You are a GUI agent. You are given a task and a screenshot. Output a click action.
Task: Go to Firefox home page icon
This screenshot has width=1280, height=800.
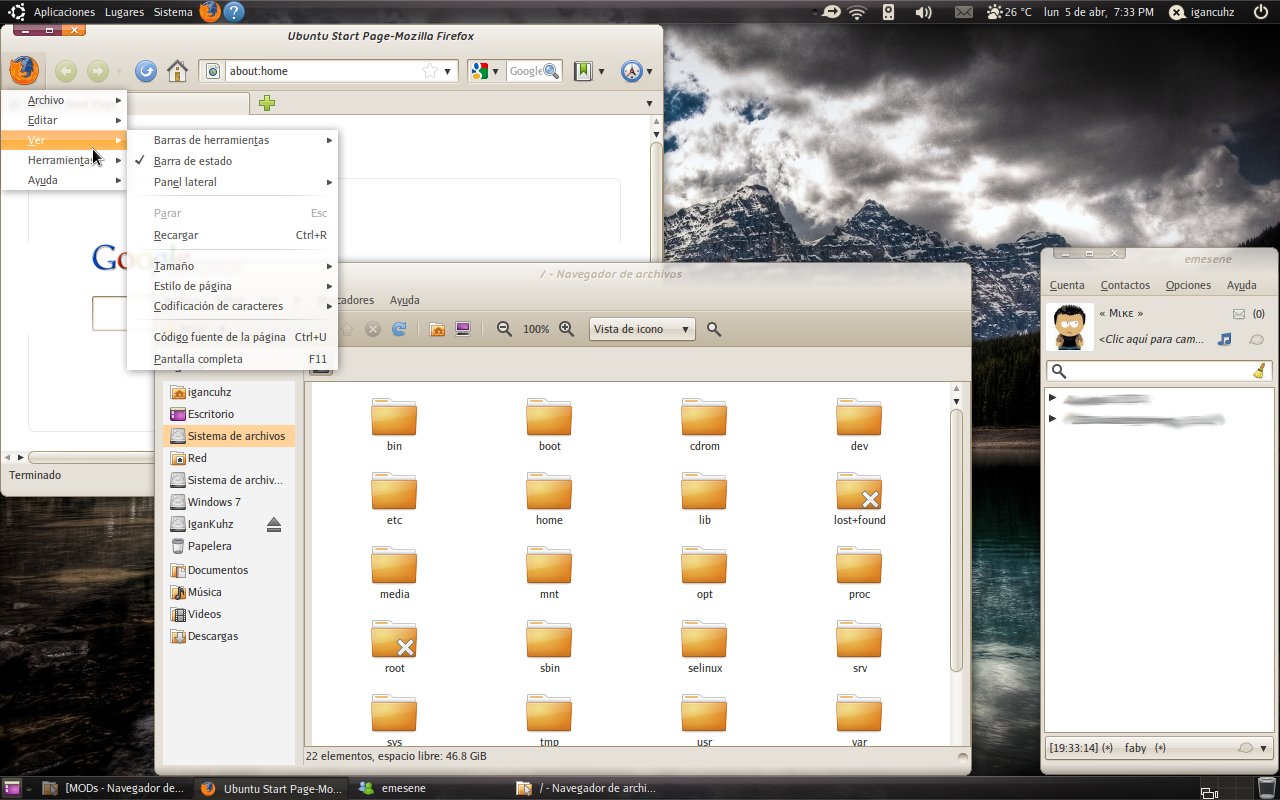tap(177, 71)
